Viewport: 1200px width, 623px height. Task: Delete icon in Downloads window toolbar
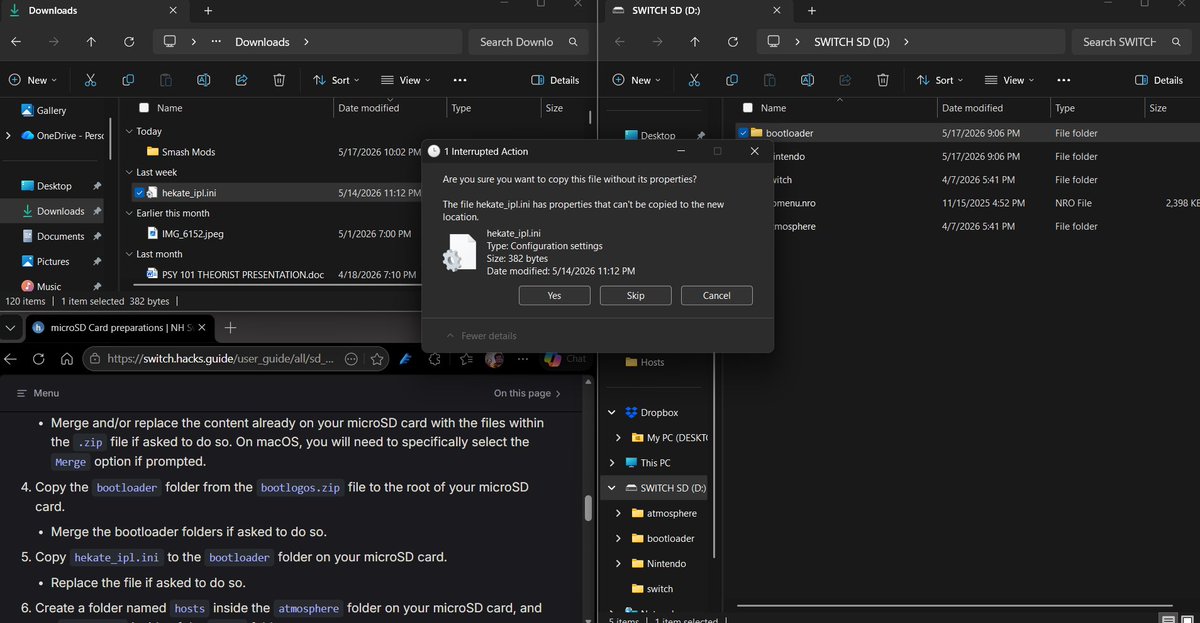280,80
